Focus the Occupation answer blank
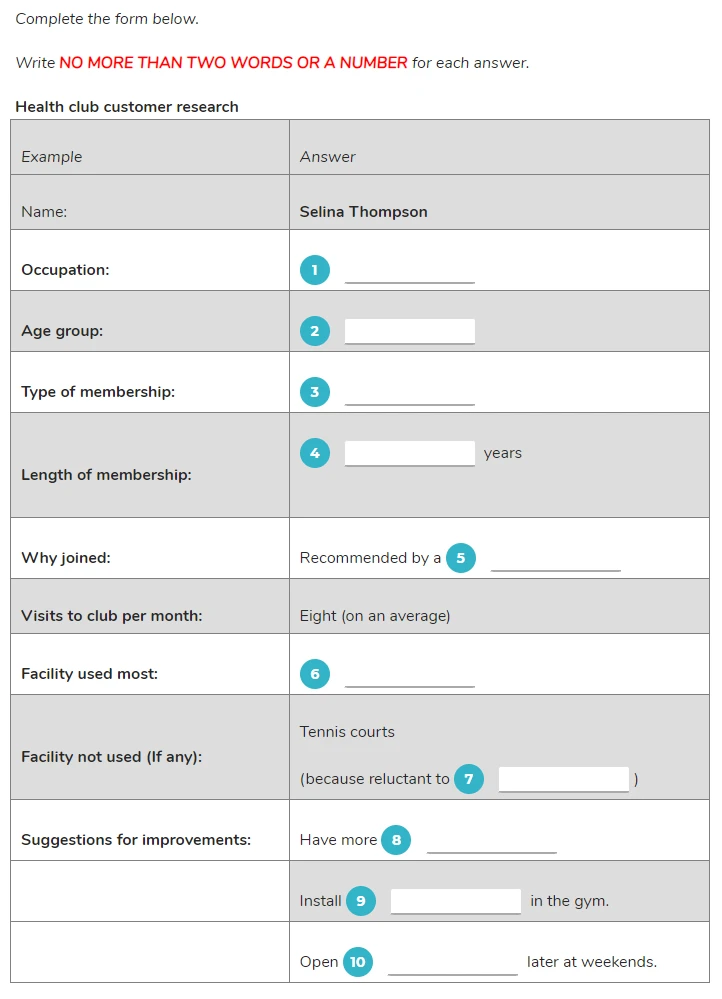 [410, 270]
